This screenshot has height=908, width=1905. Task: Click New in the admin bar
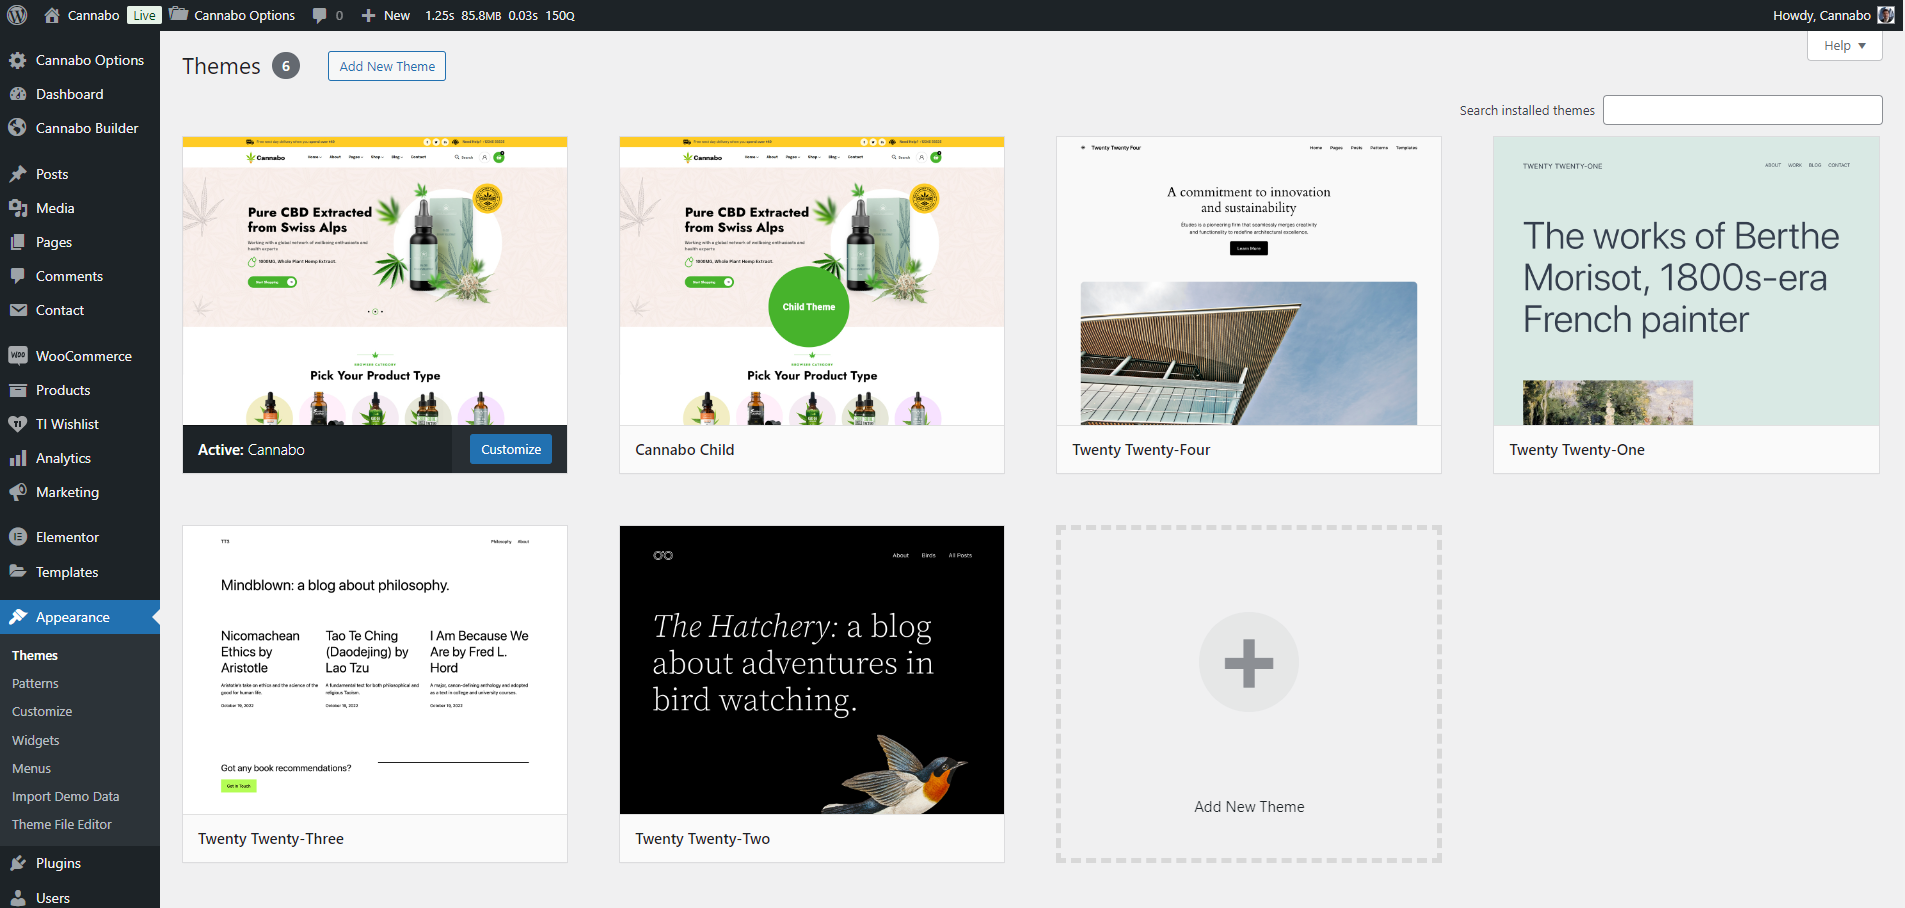pyautogui.click(x=397, y=15)
